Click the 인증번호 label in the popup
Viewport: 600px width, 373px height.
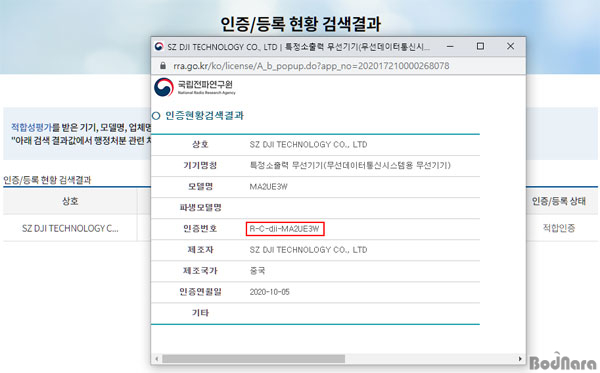(200, 228)
